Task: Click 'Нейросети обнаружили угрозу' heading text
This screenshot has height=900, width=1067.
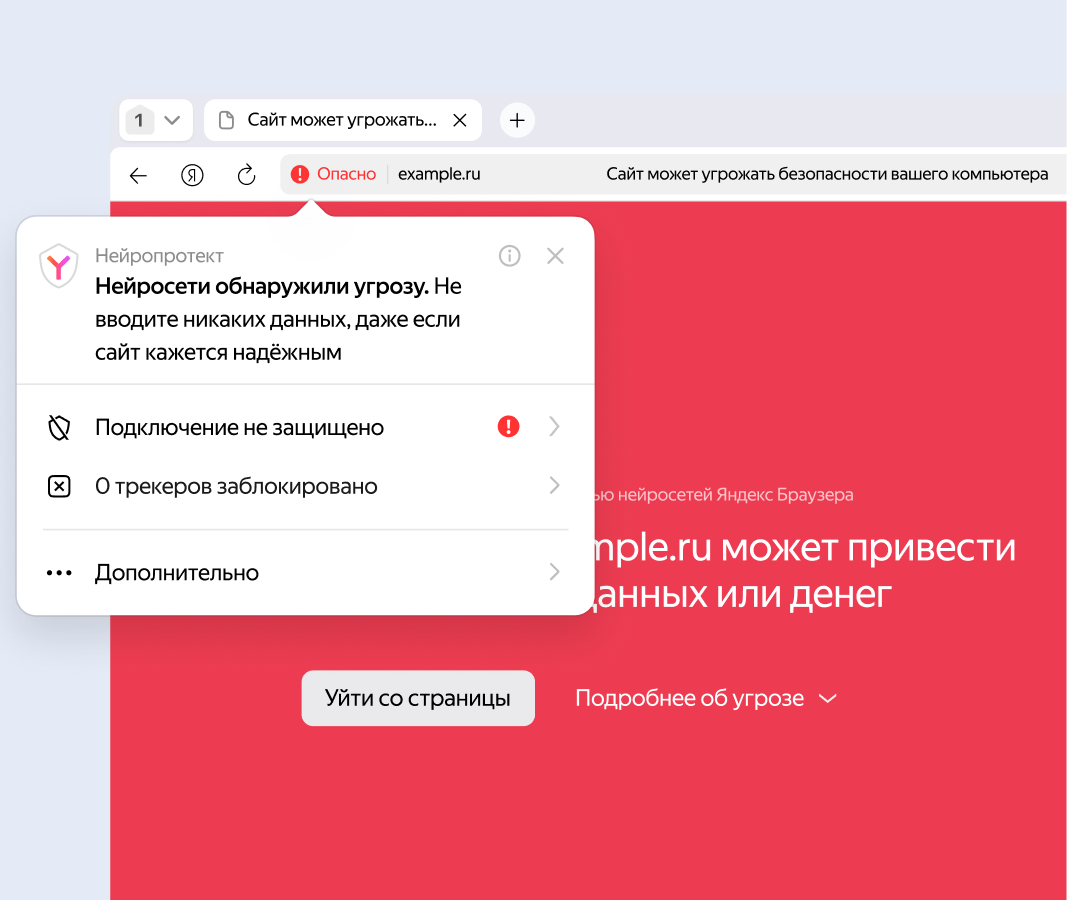Action: (262, 286)
